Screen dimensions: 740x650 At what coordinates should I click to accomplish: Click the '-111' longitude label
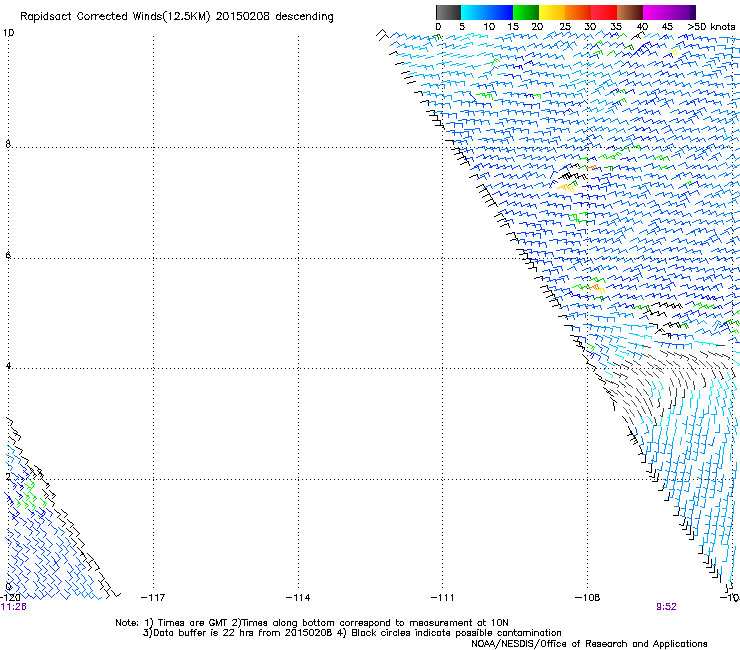(x=442, y=598)
